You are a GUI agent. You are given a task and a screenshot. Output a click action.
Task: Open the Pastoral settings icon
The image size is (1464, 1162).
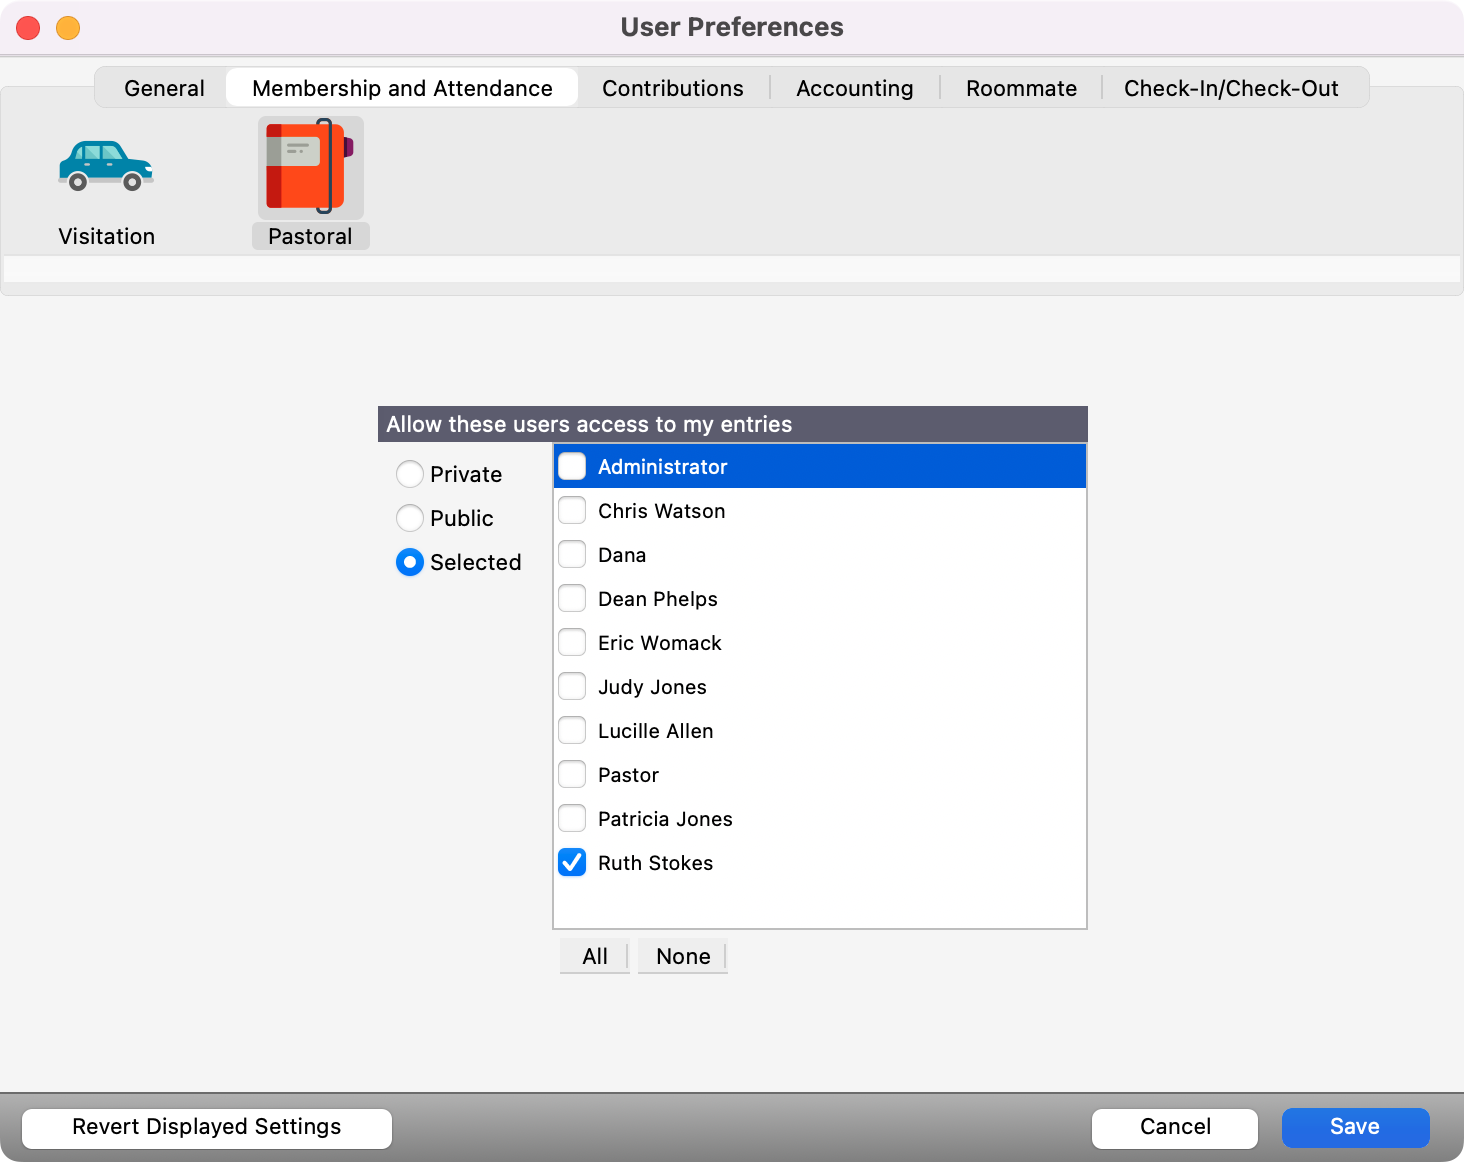310,167
